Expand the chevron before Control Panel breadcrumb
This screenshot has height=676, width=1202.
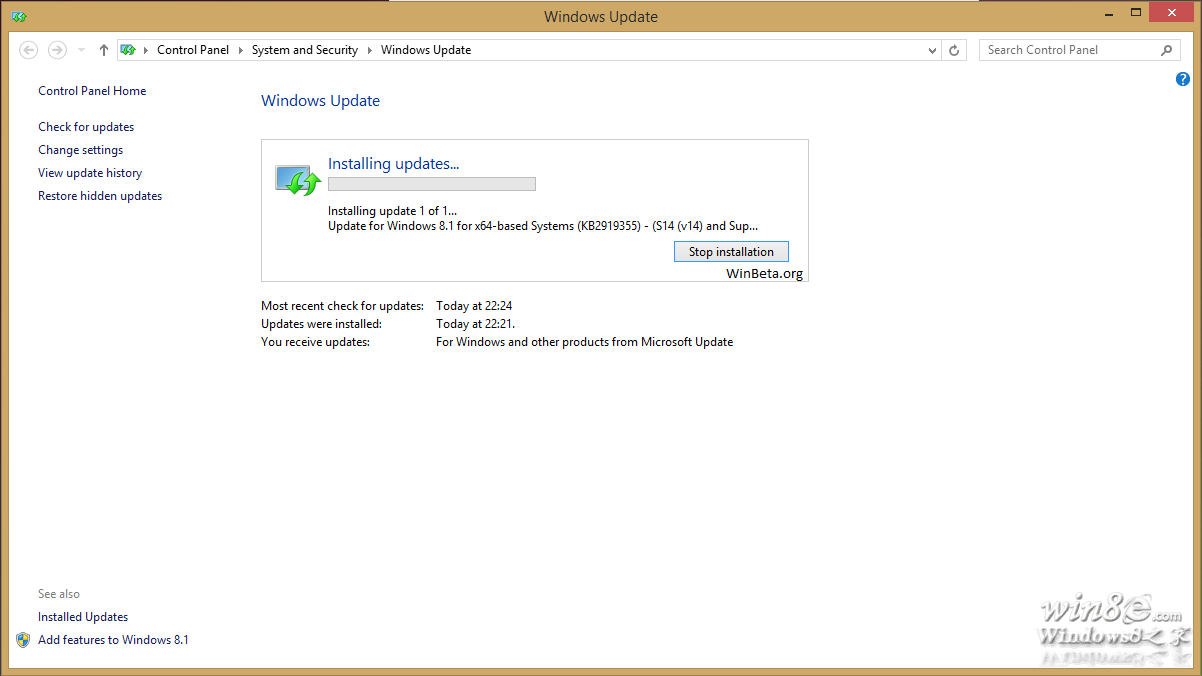[146, 50]
